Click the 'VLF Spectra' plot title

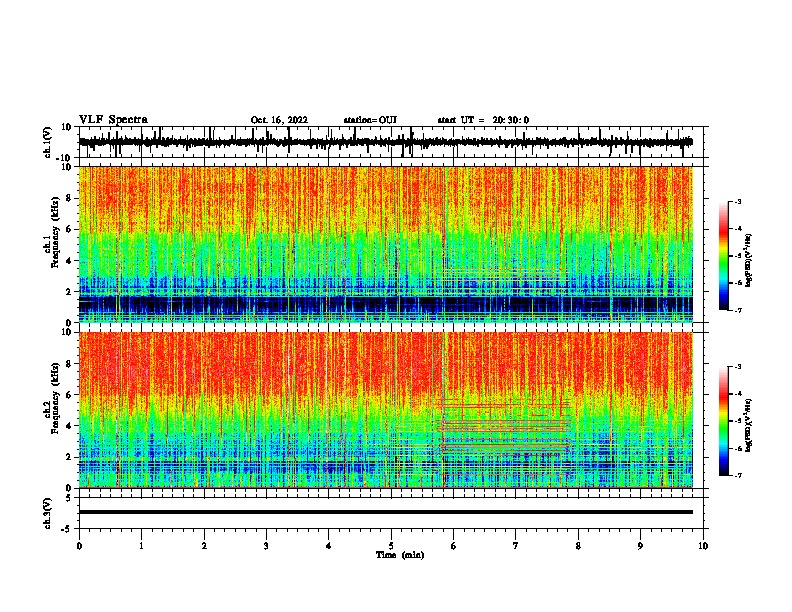pos(113,120)
